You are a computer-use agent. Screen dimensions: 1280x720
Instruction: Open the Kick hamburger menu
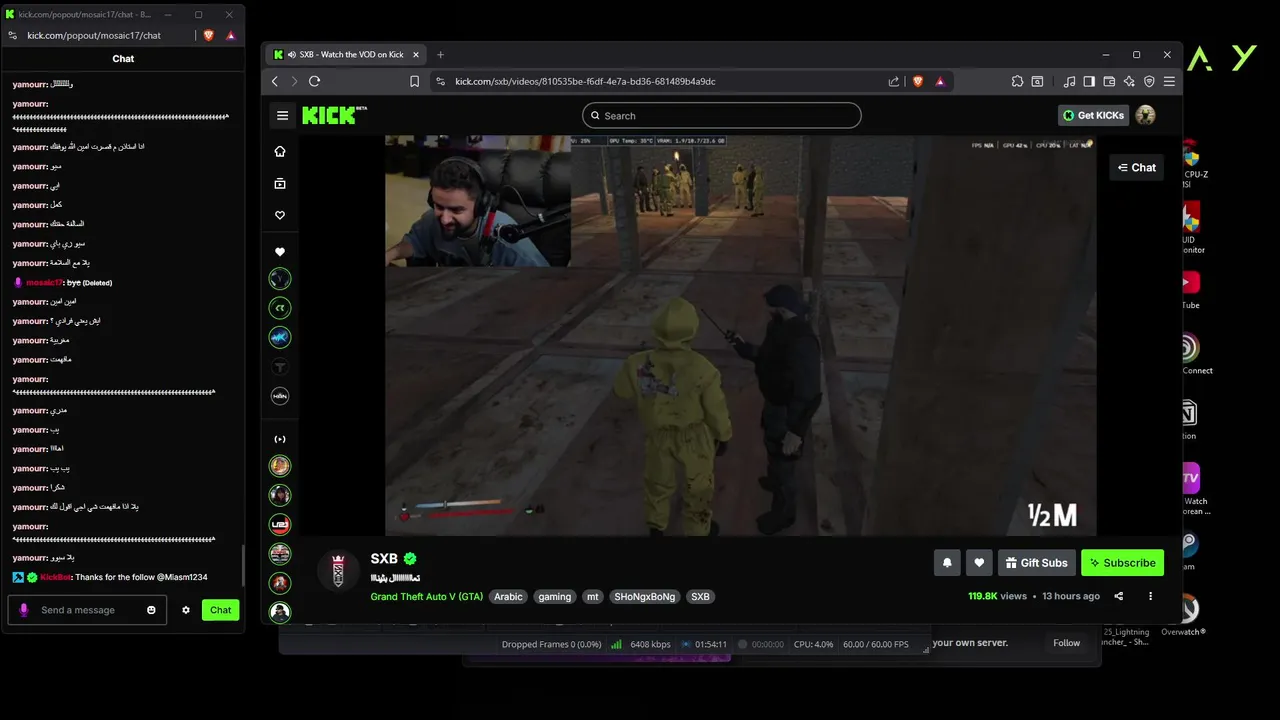click(x=282, y=115)
